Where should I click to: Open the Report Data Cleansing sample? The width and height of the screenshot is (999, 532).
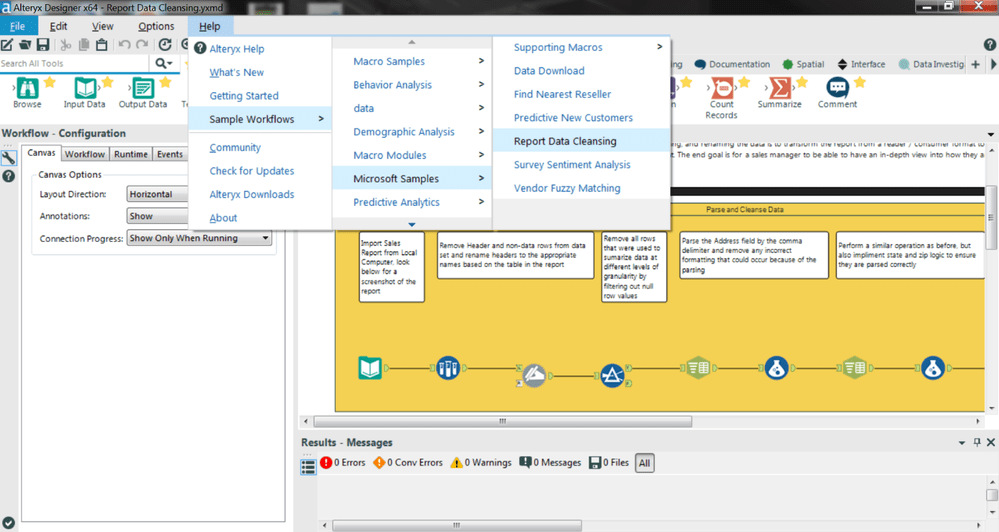coord(581,141)
